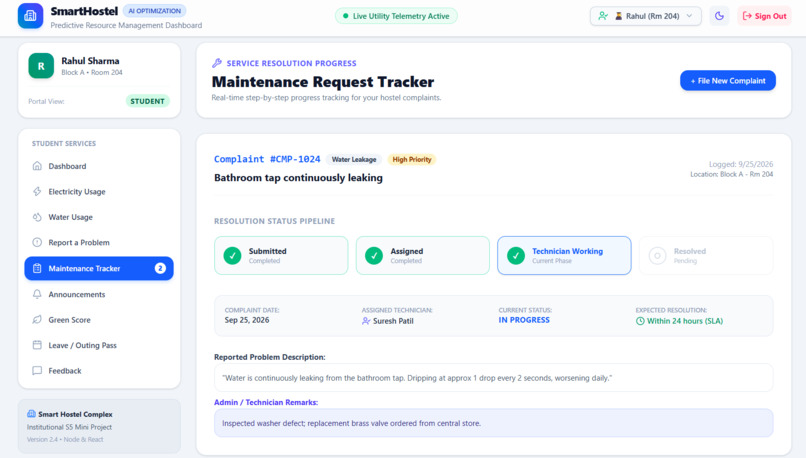Viewport: 806px width, 458px height.
Task: Click the Bathroom tap continuously leaking title
Action: point(298,178)
